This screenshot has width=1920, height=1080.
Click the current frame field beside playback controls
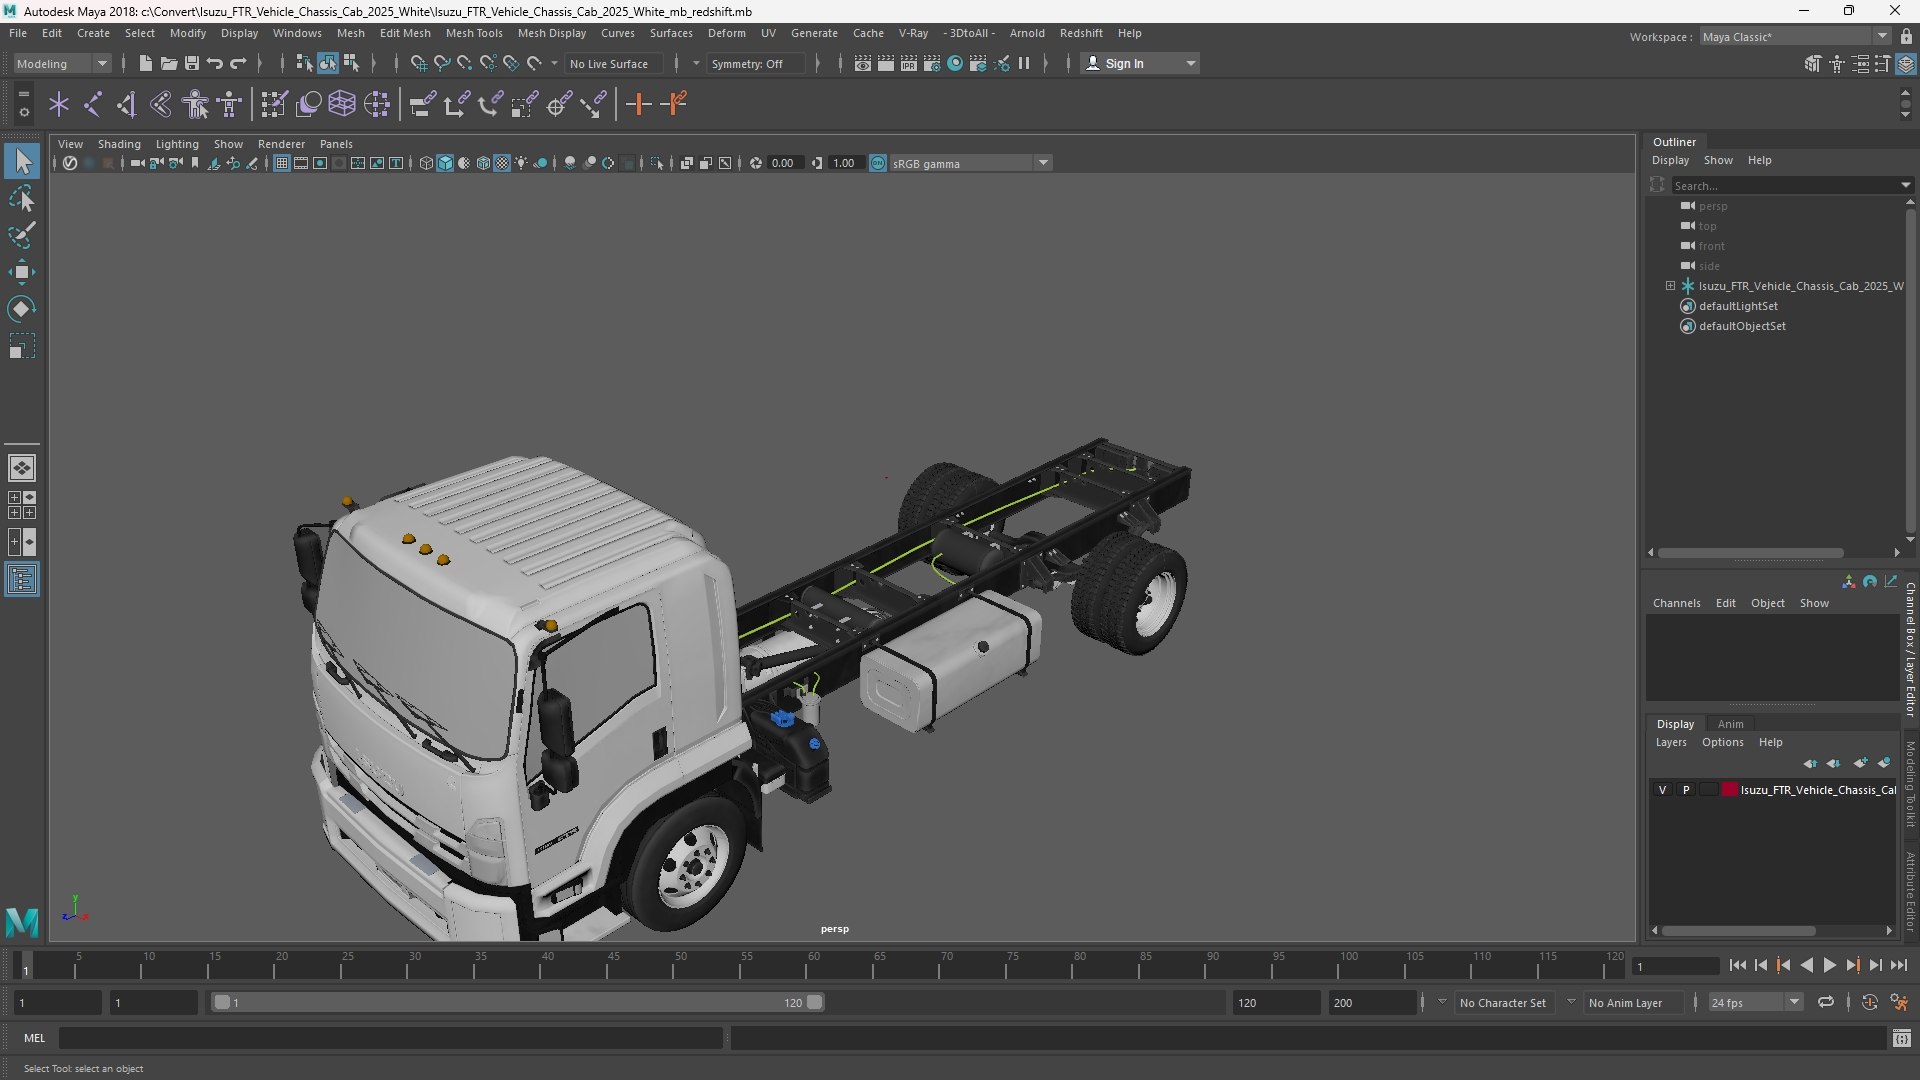click(x=1674, y=966)
